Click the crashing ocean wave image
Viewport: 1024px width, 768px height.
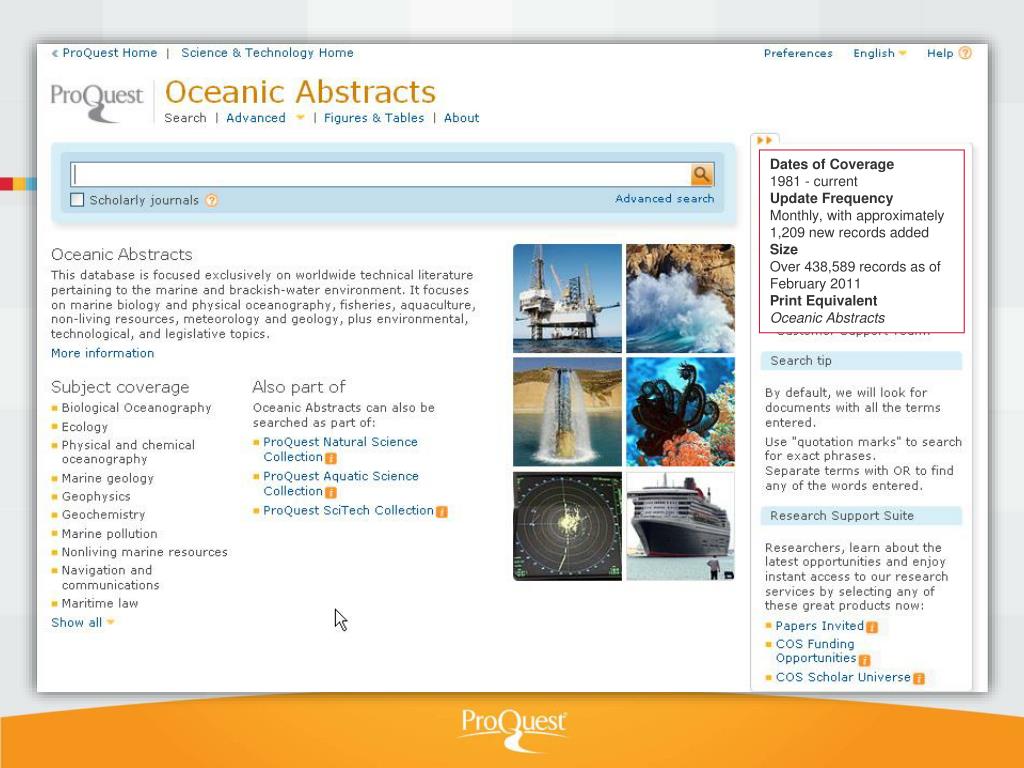point(680,298)
